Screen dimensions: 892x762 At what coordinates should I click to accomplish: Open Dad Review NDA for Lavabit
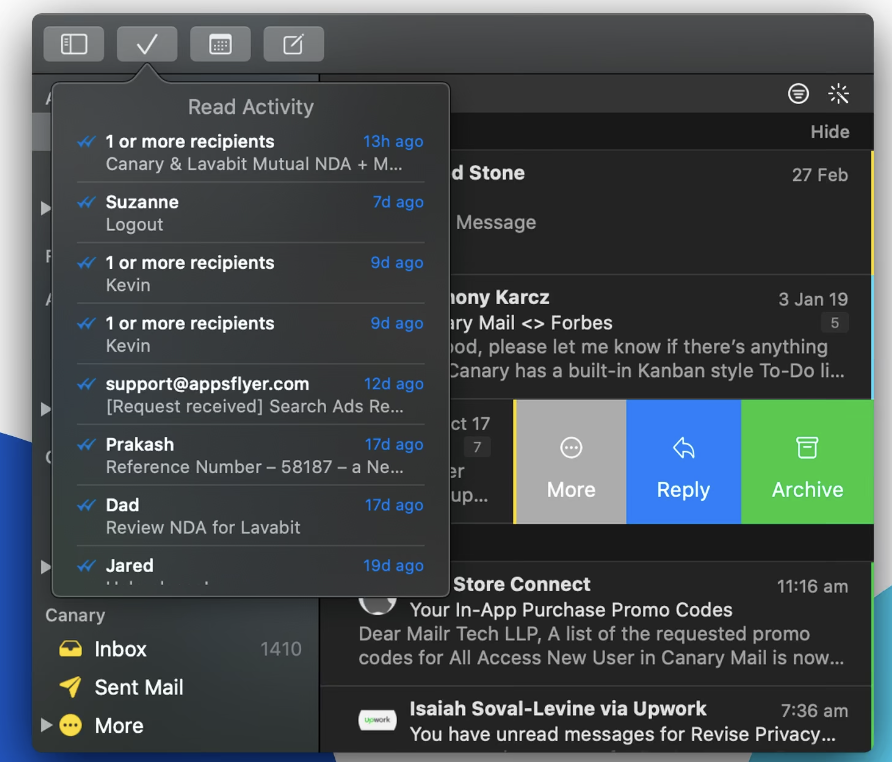tap(250, 516)
